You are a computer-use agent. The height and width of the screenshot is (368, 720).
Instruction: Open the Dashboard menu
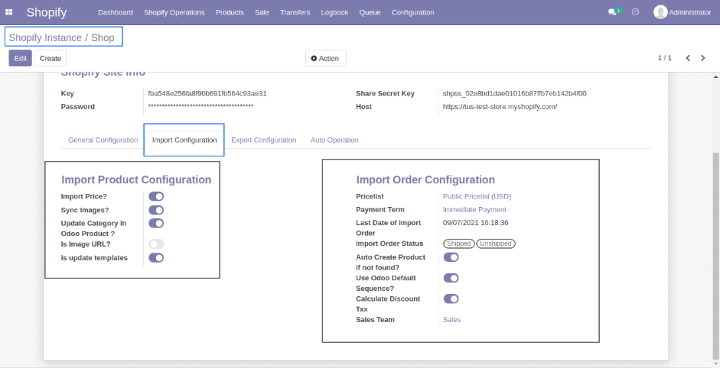point(115,12)
